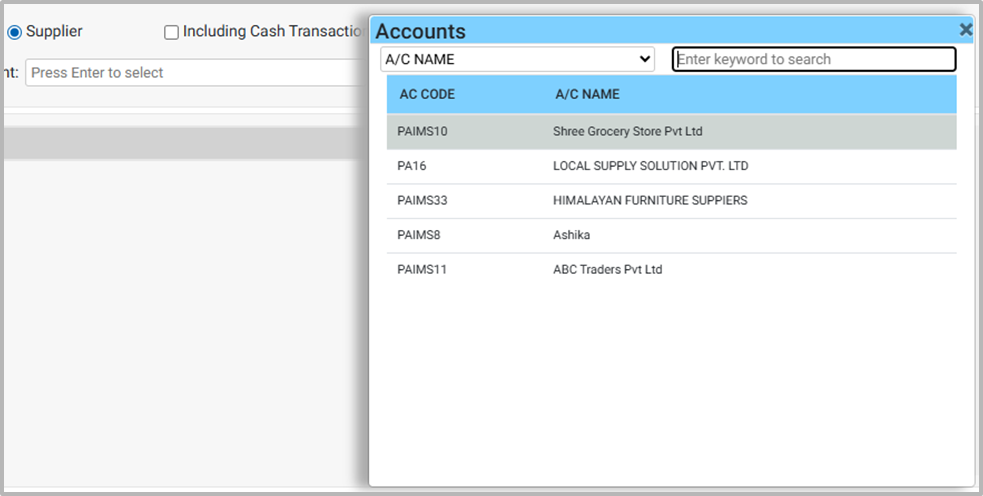The image size is (983, 496).
Task: Click the chevron arrow on the A/C NAME selector
Action: point(644,60)
